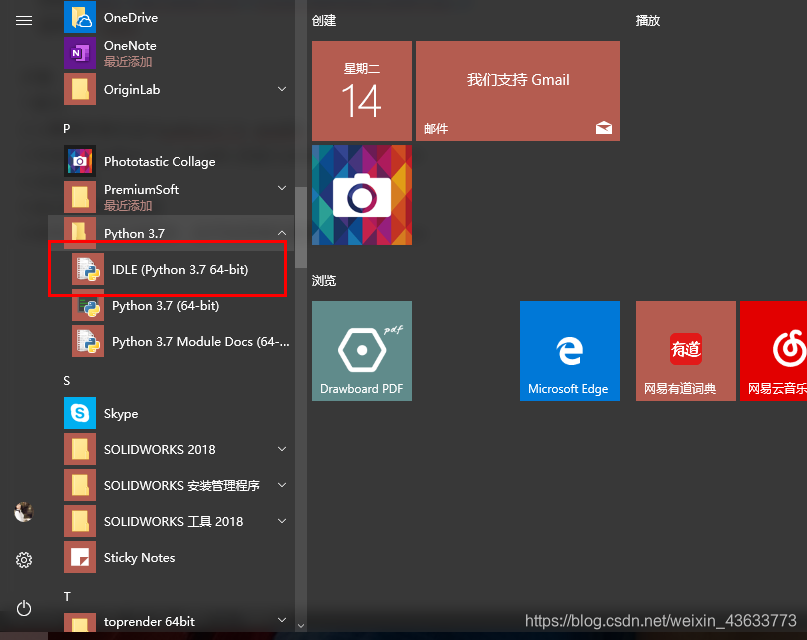This screenshot has width=807, height=640.
Task: Open the Phototastic camera tile
Action: pos(362,195)
